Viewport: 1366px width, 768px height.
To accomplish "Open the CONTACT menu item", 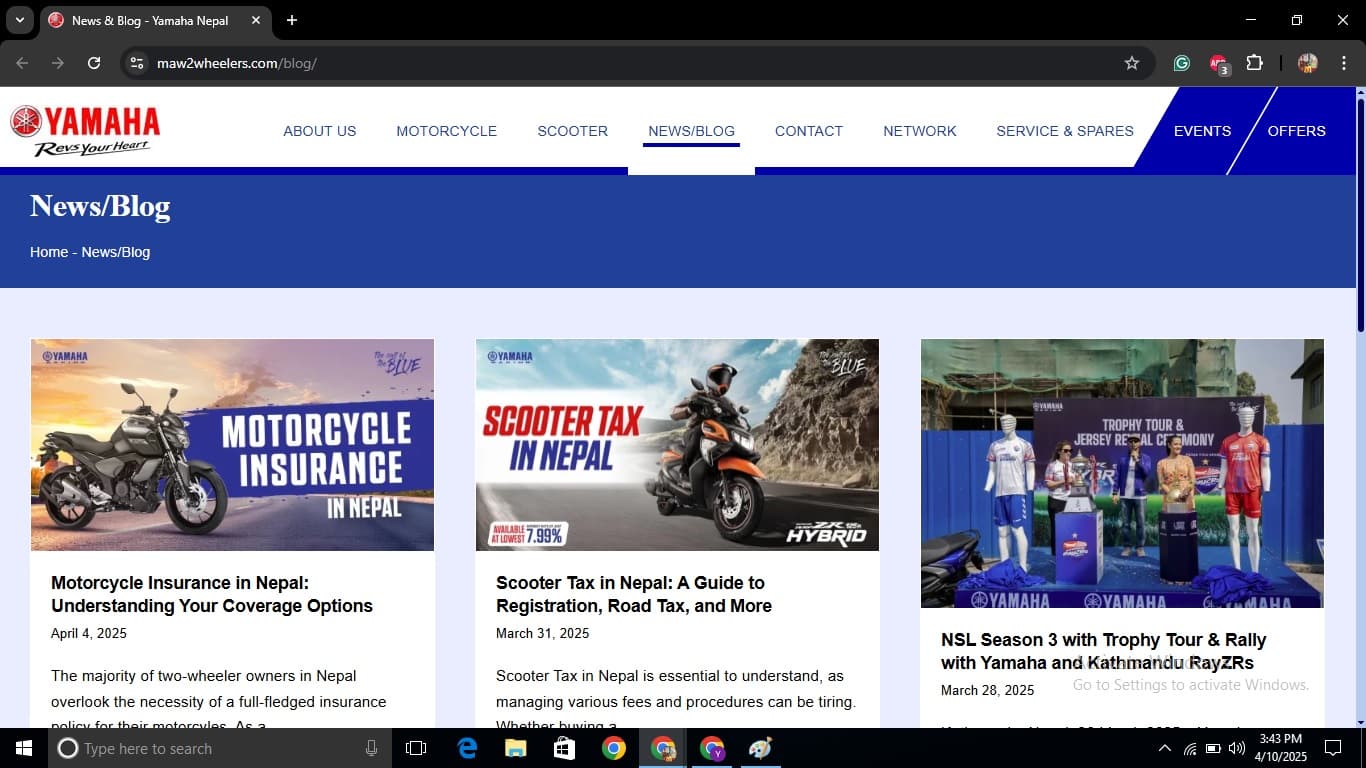I will pos(809,131).
